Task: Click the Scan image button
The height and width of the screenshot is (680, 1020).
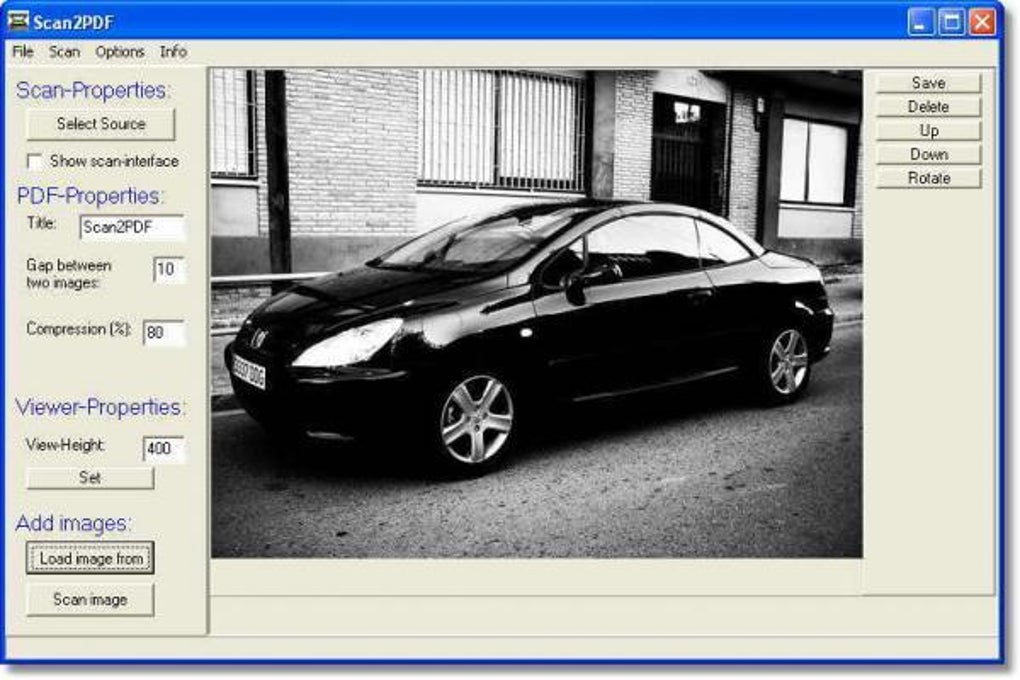Action: [90, 599]
